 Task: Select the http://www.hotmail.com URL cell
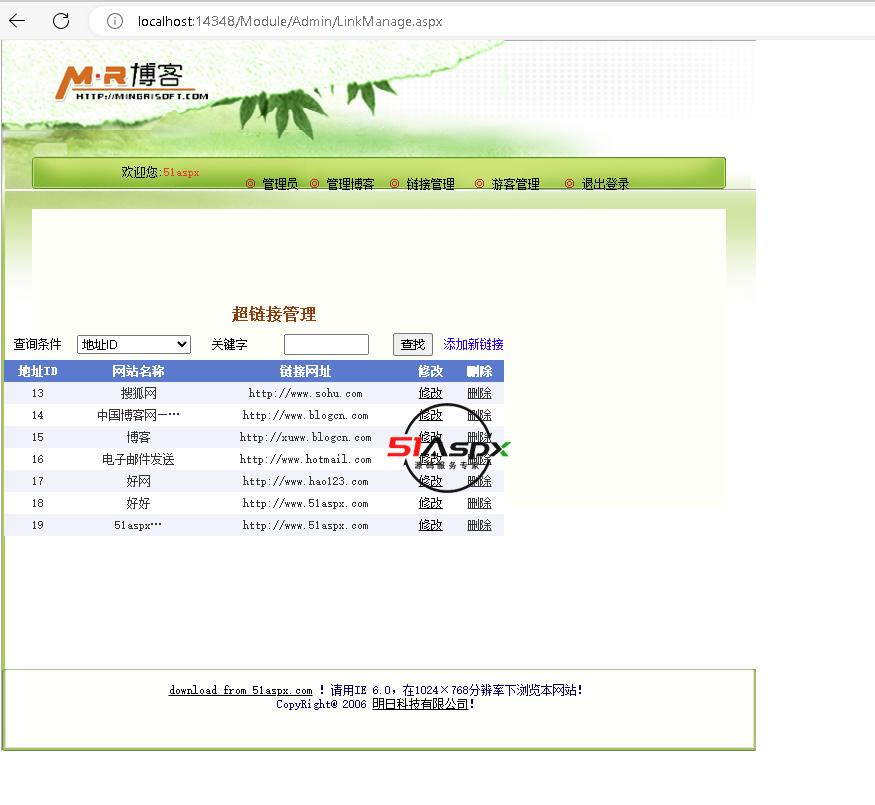tap(305, 459)
